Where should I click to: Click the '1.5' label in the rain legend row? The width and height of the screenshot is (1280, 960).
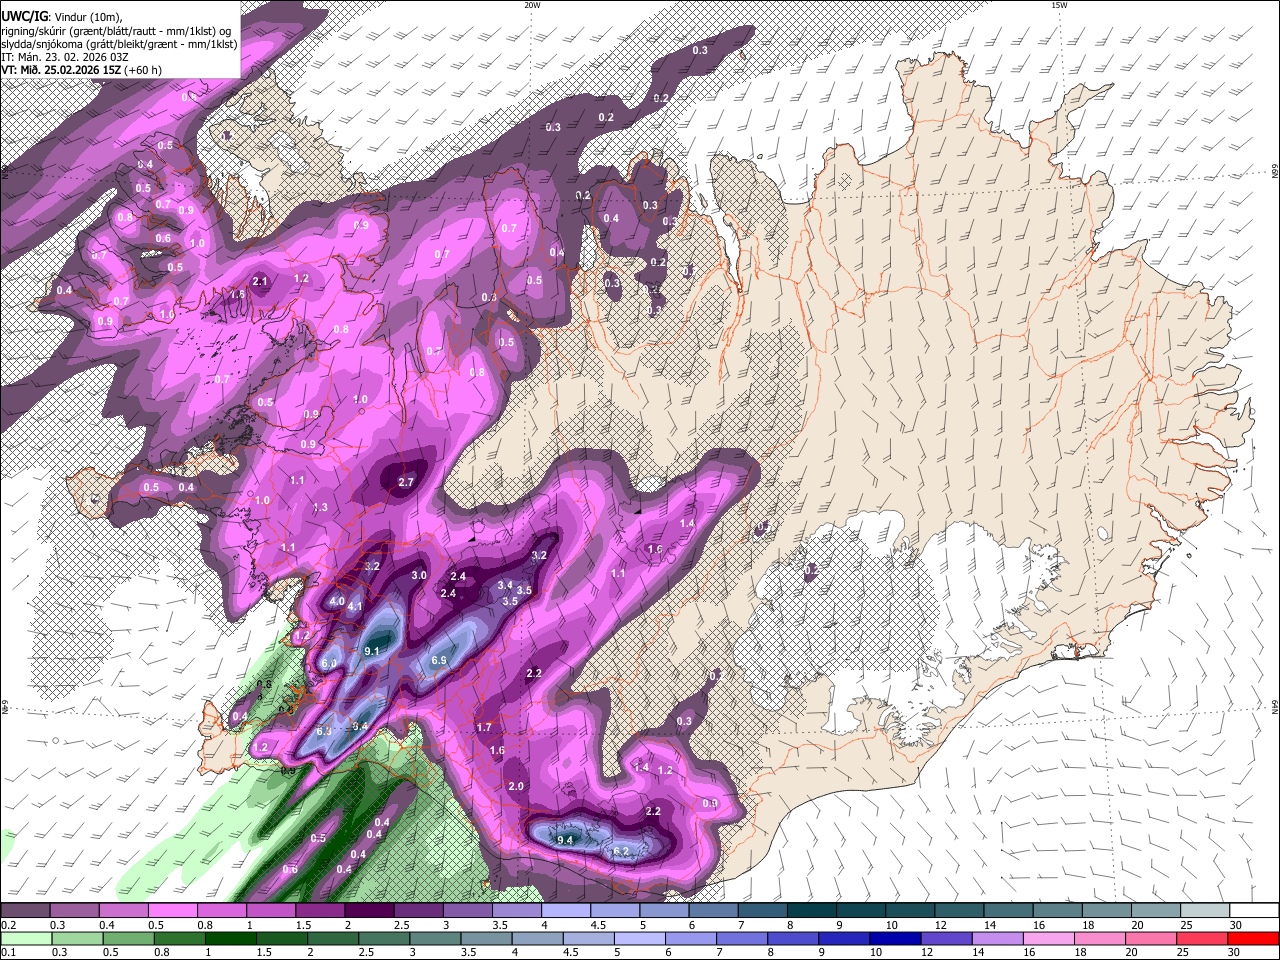click(x=264, y=952)
